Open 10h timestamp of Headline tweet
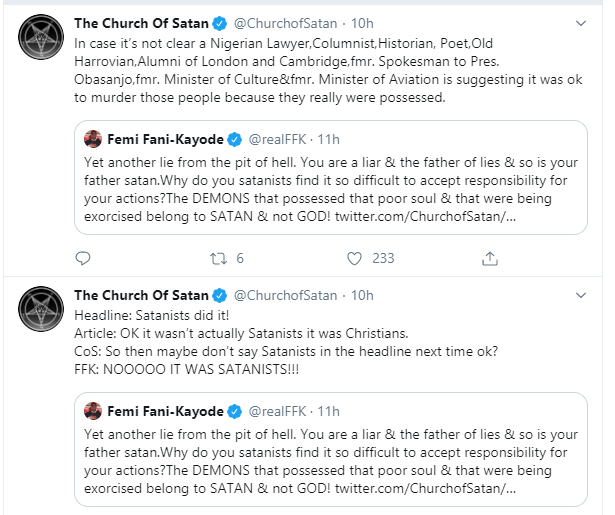 tap(363, 296)
